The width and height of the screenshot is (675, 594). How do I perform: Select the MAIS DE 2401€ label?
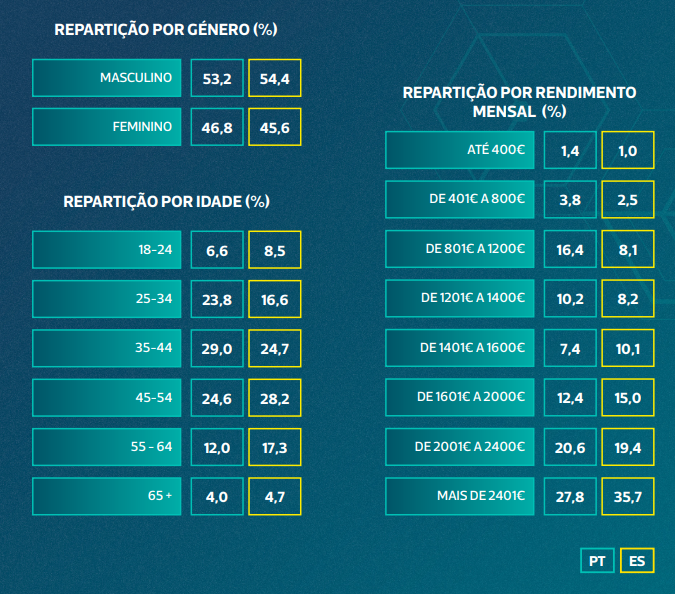click(460, 495)
